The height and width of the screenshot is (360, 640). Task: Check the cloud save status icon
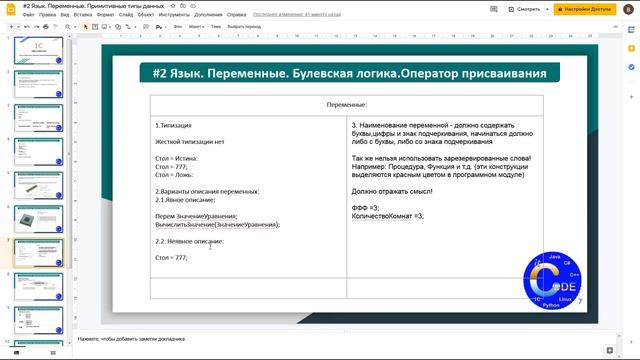[x=193, y=6]
